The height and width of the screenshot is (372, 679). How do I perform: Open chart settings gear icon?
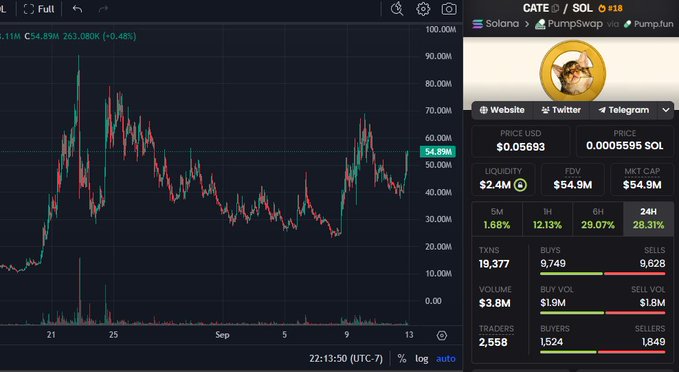pyautogui.click(x=423, y=9)
